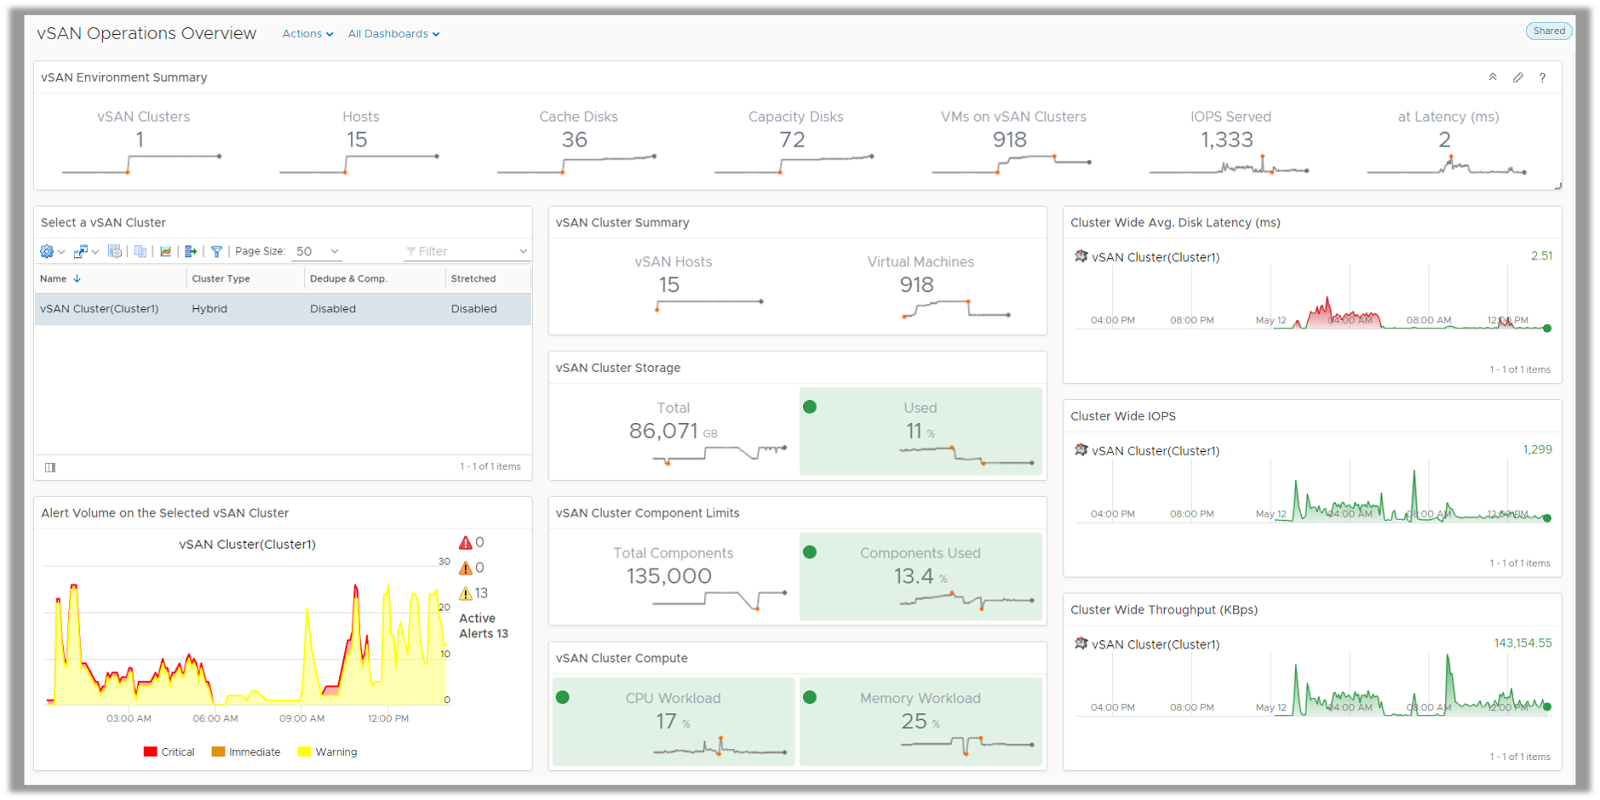The image size is (1600, 800).
Task: Click the funnel filter icon in cluster toolbar
Action: (x=216, y=252)
